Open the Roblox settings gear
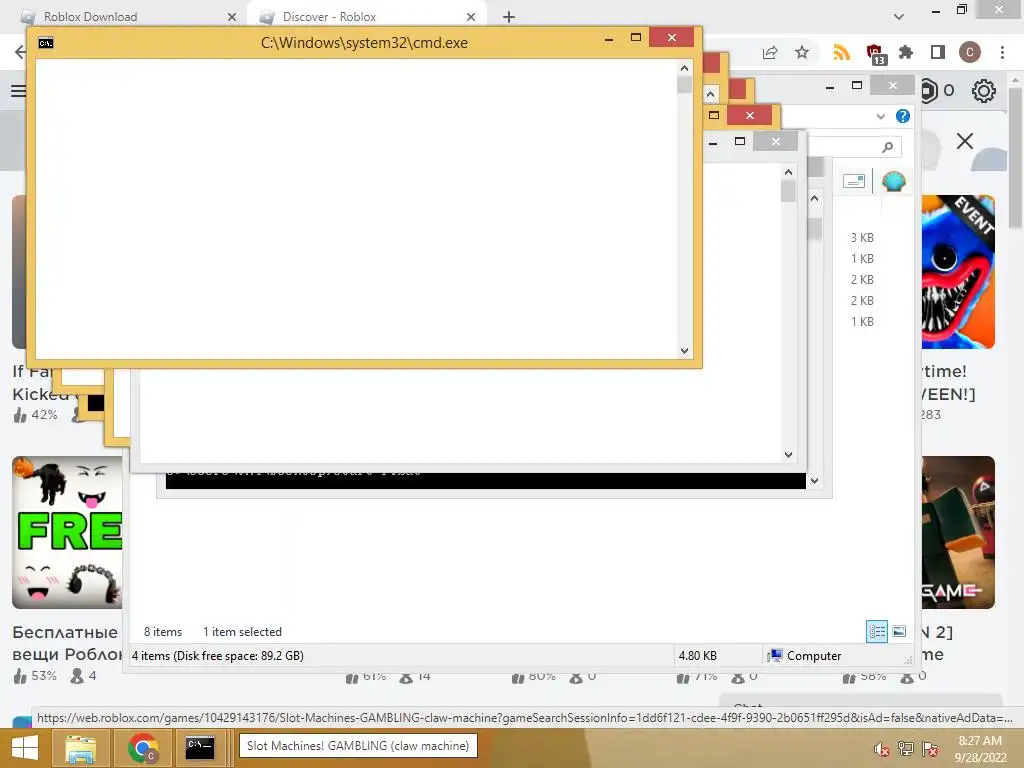The height and width of the screenshot is (768, 1024). (984, 91)
